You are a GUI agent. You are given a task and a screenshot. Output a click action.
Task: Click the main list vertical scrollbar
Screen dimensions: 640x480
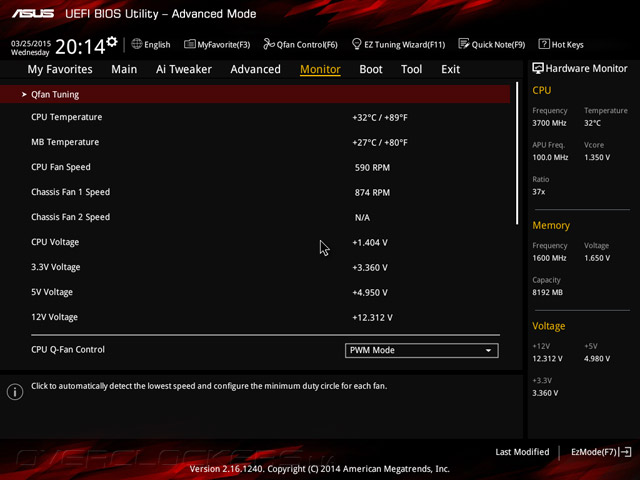(517, 153)
